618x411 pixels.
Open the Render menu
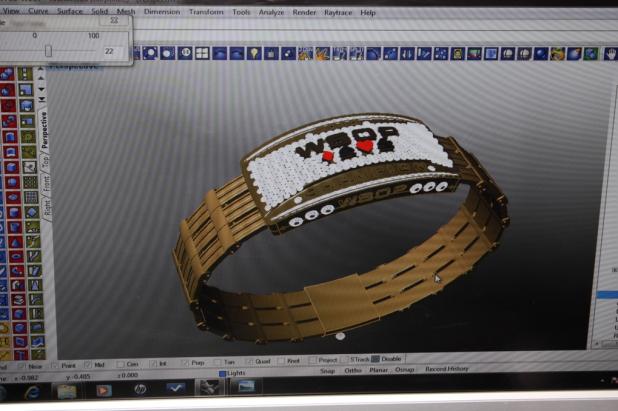tap(304, 12)
